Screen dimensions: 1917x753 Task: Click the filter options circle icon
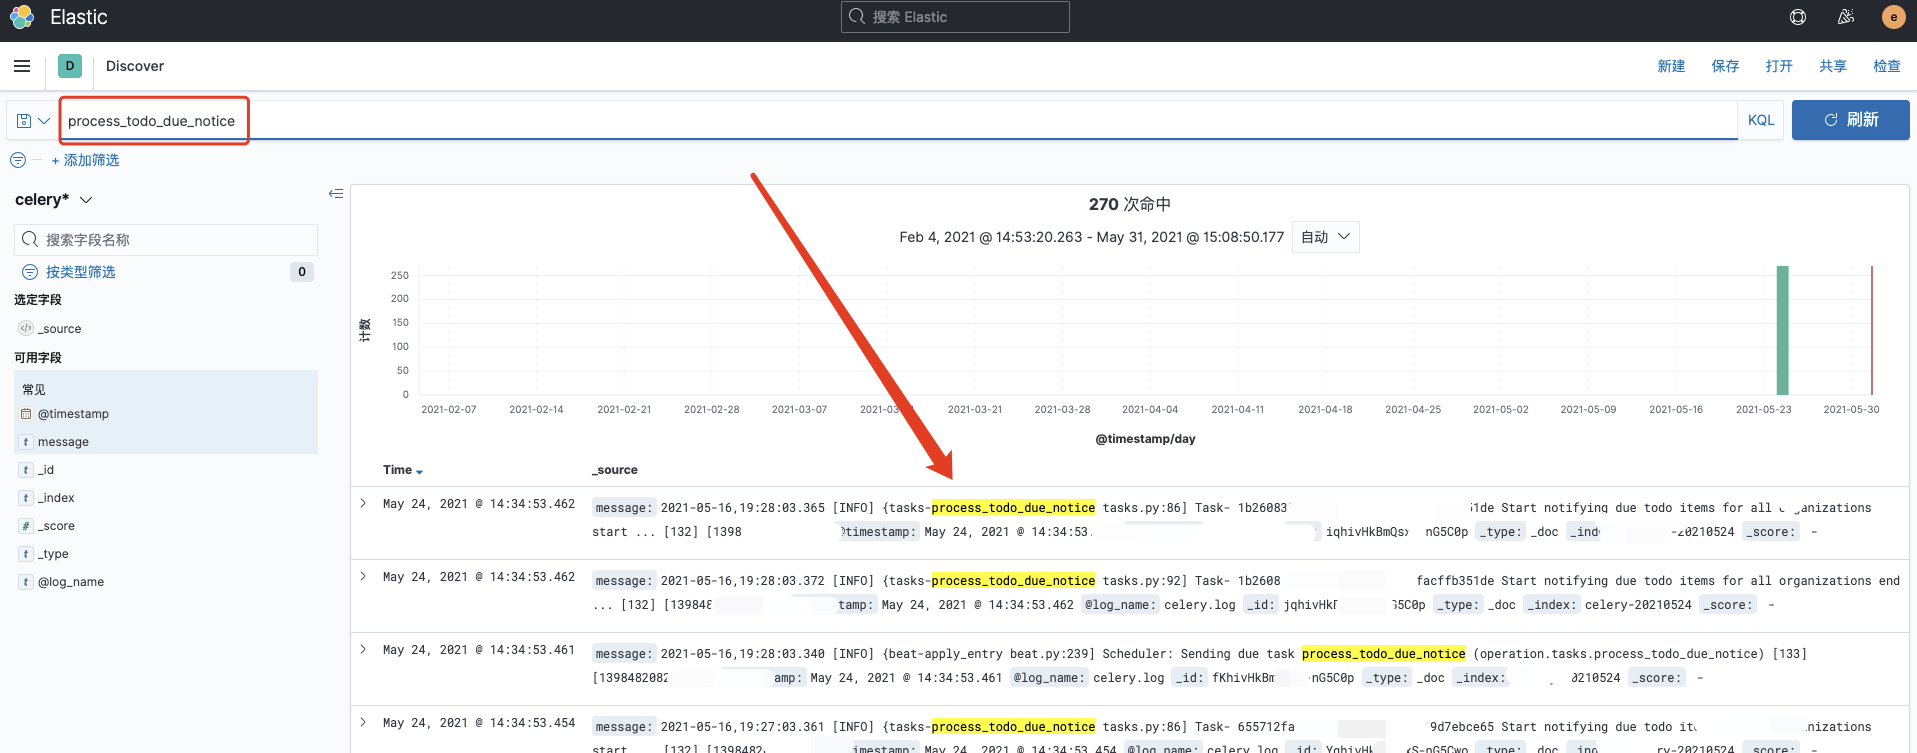tap(18, 160)
